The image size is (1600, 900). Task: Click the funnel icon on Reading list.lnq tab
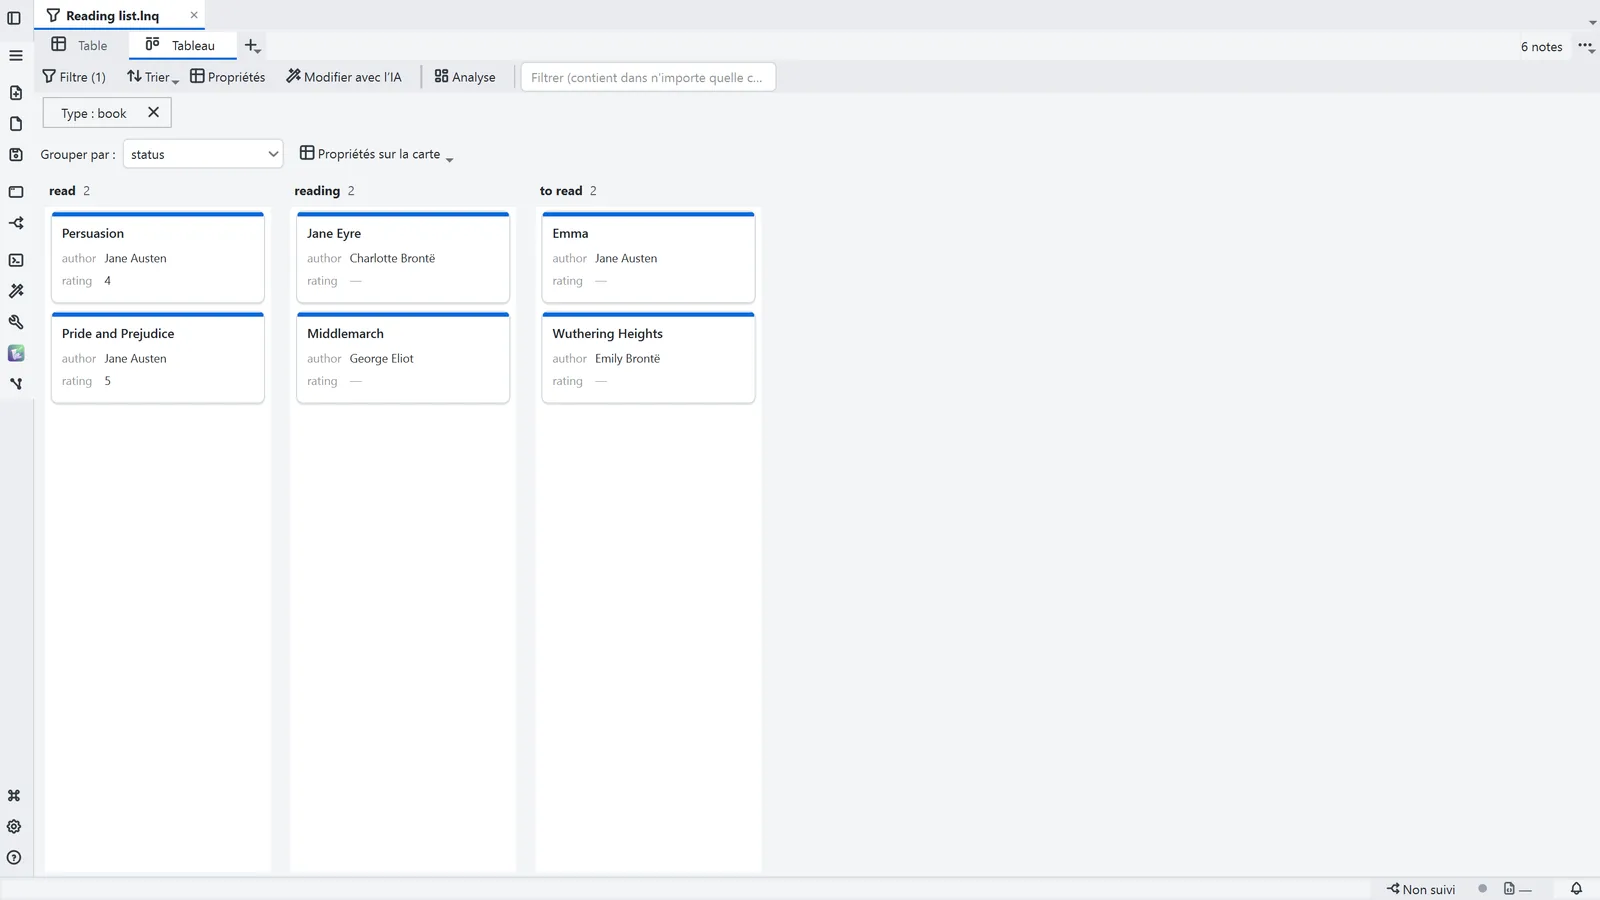(53, 15)
